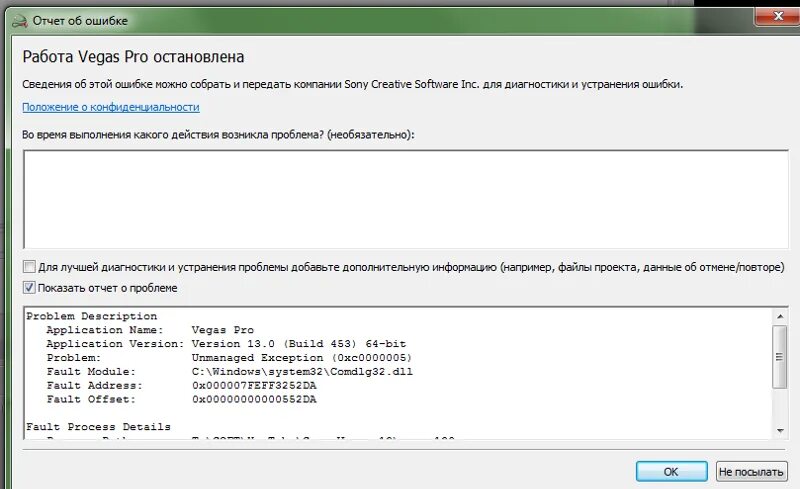Click the 'Version 13.0 (Build 453) 64-bit' value
Screen dimensions: 800x489
click(299, 344)
